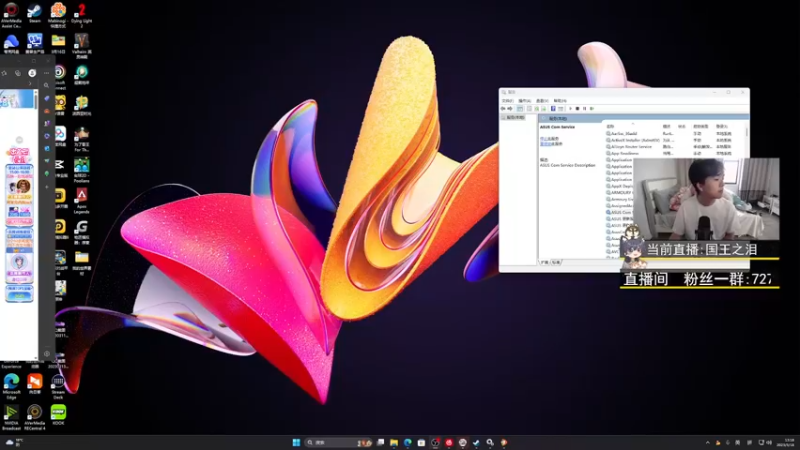The image size is (800, 450).
Task: Click the Restart Service icon in toolbar
Action: coord(592,109)
